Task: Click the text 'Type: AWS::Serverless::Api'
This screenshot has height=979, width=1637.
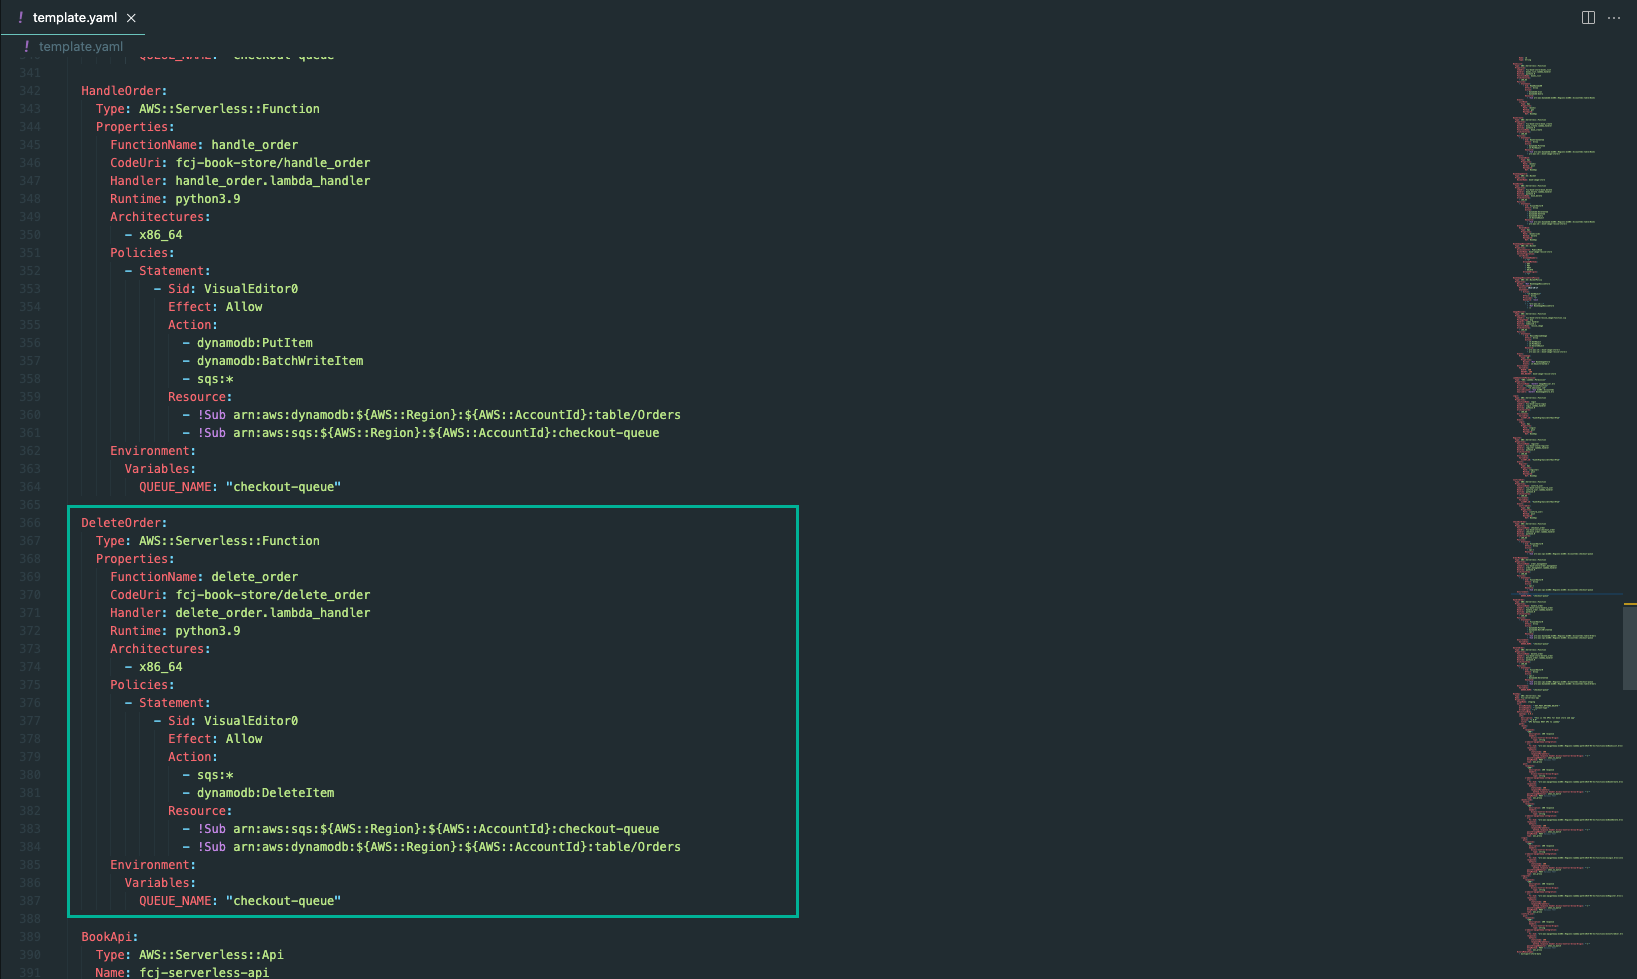Action: click(x=190, y=955)
